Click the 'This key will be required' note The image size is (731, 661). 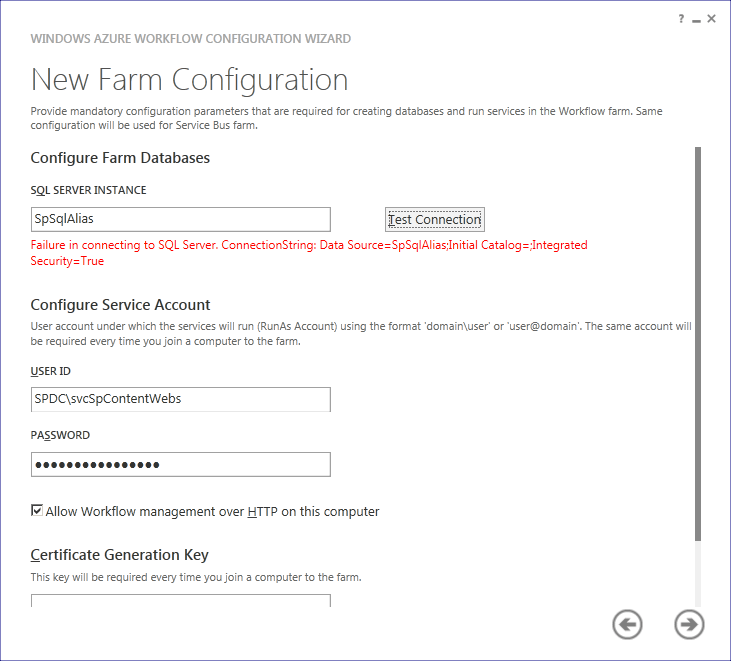(196, 577)
